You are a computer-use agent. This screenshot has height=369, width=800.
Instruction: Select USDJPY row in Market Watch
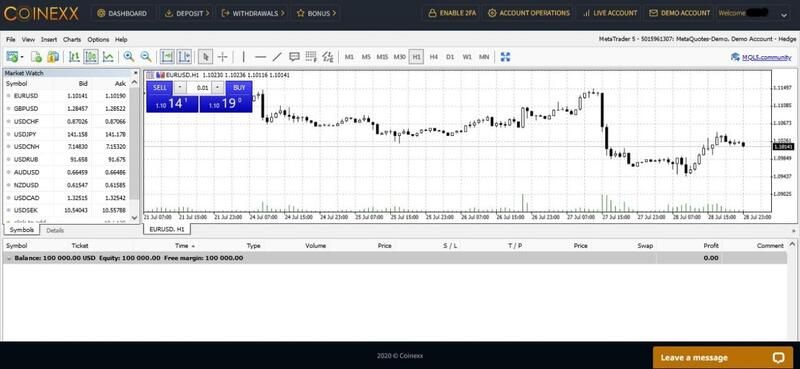tap(66, 134)
